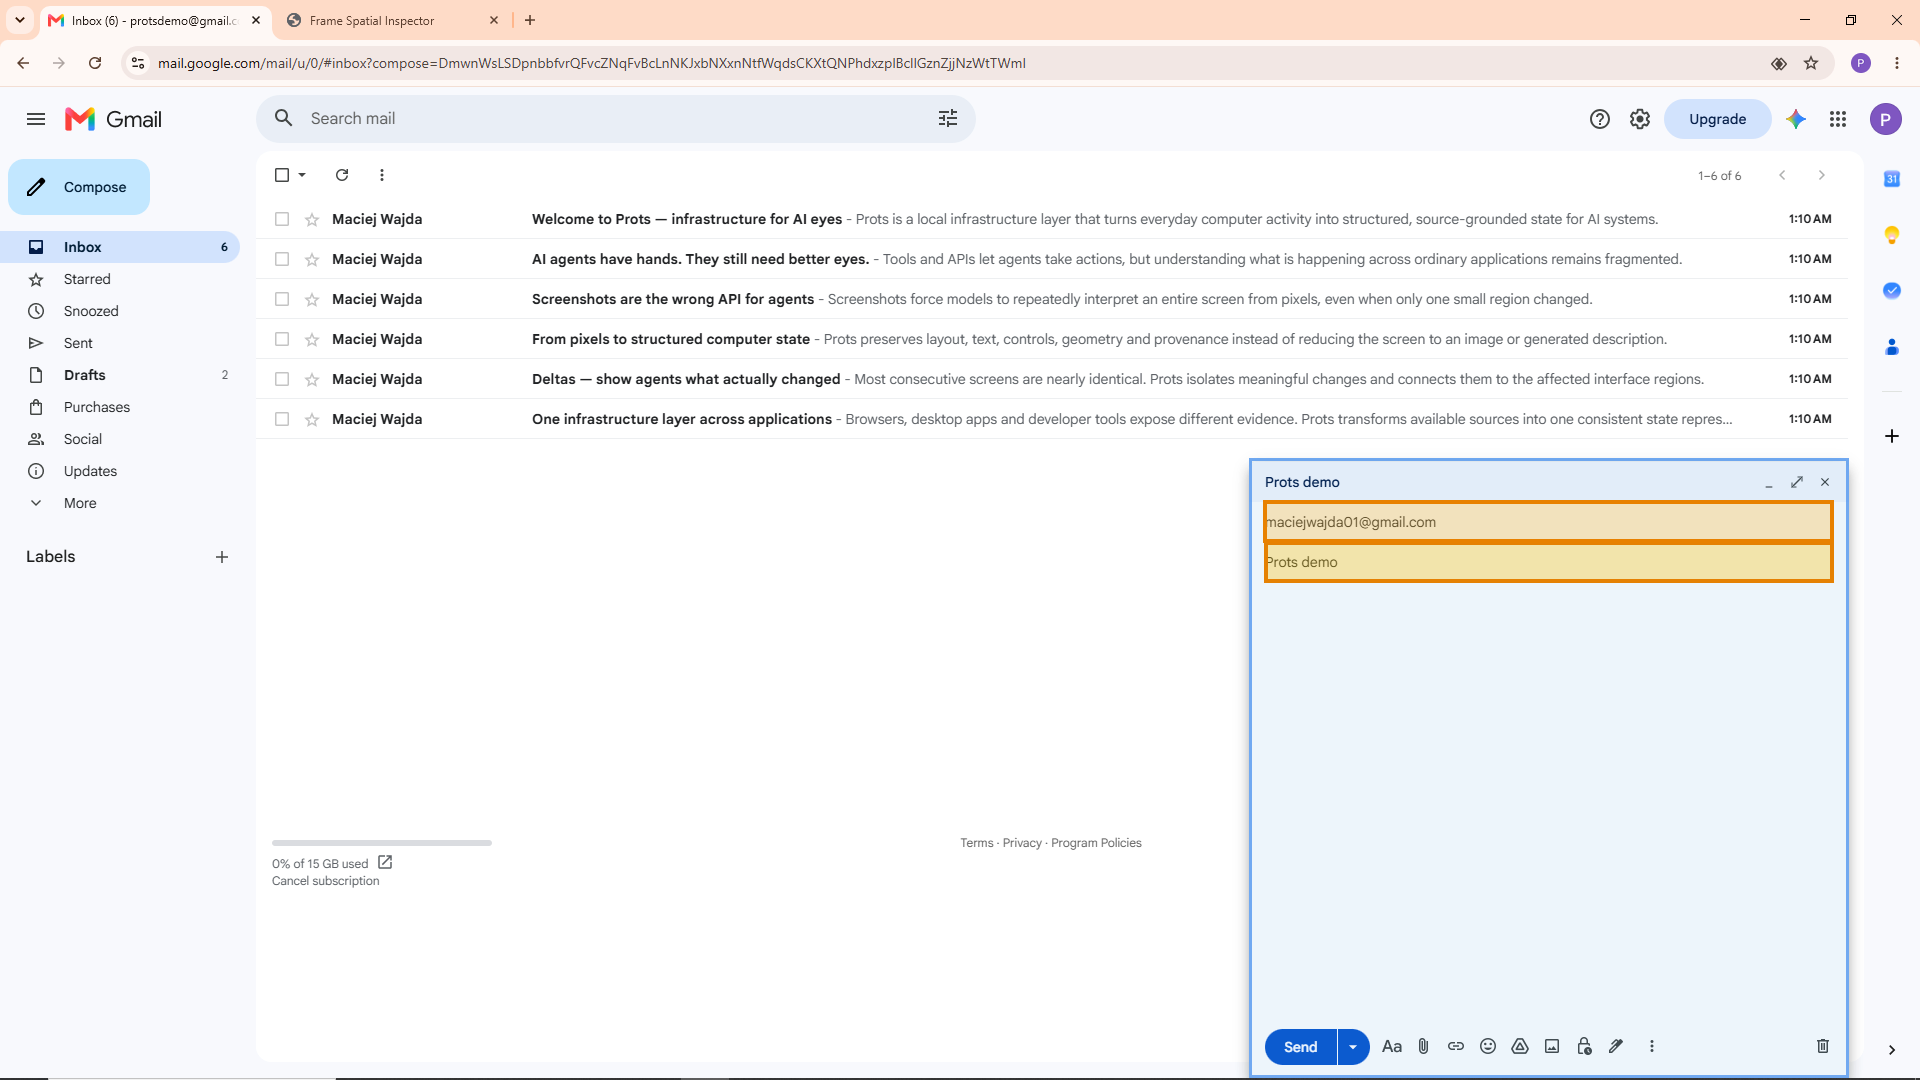Open the Privacy link
The width and height of the screenshot is (1920, 1080).
coord(1022,843)
